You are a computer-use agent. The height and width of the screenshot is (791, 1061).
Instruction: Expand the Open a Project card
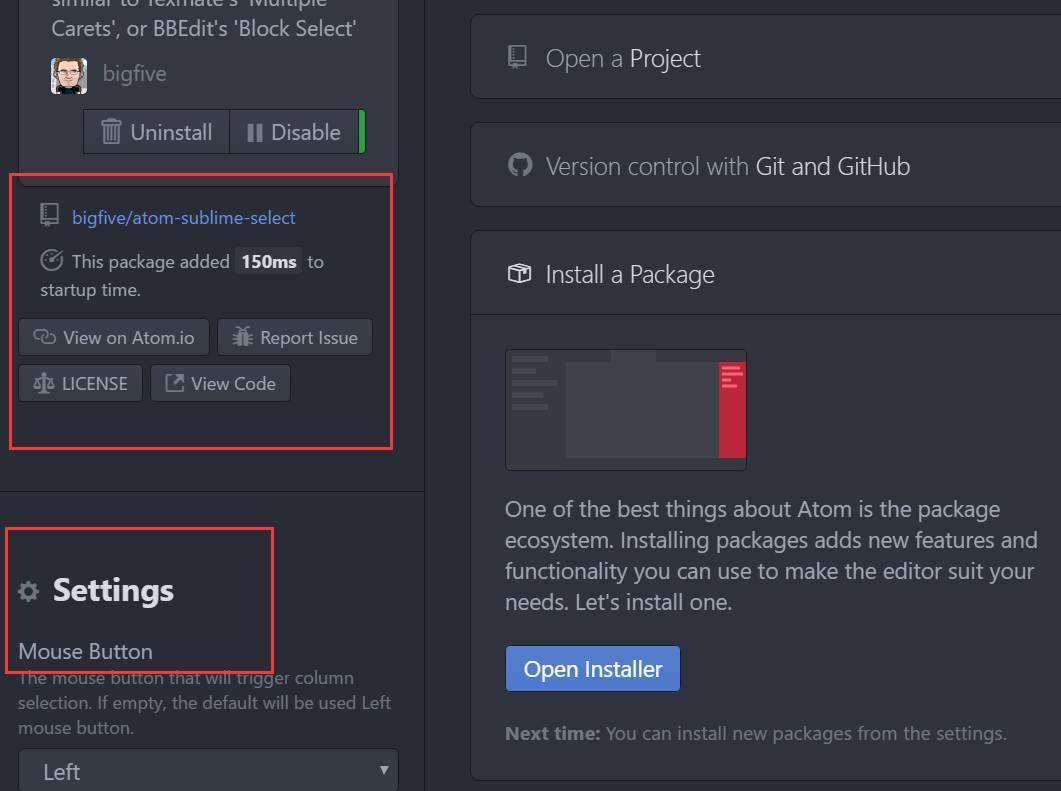pyautogui.click(x=765, y=57)
